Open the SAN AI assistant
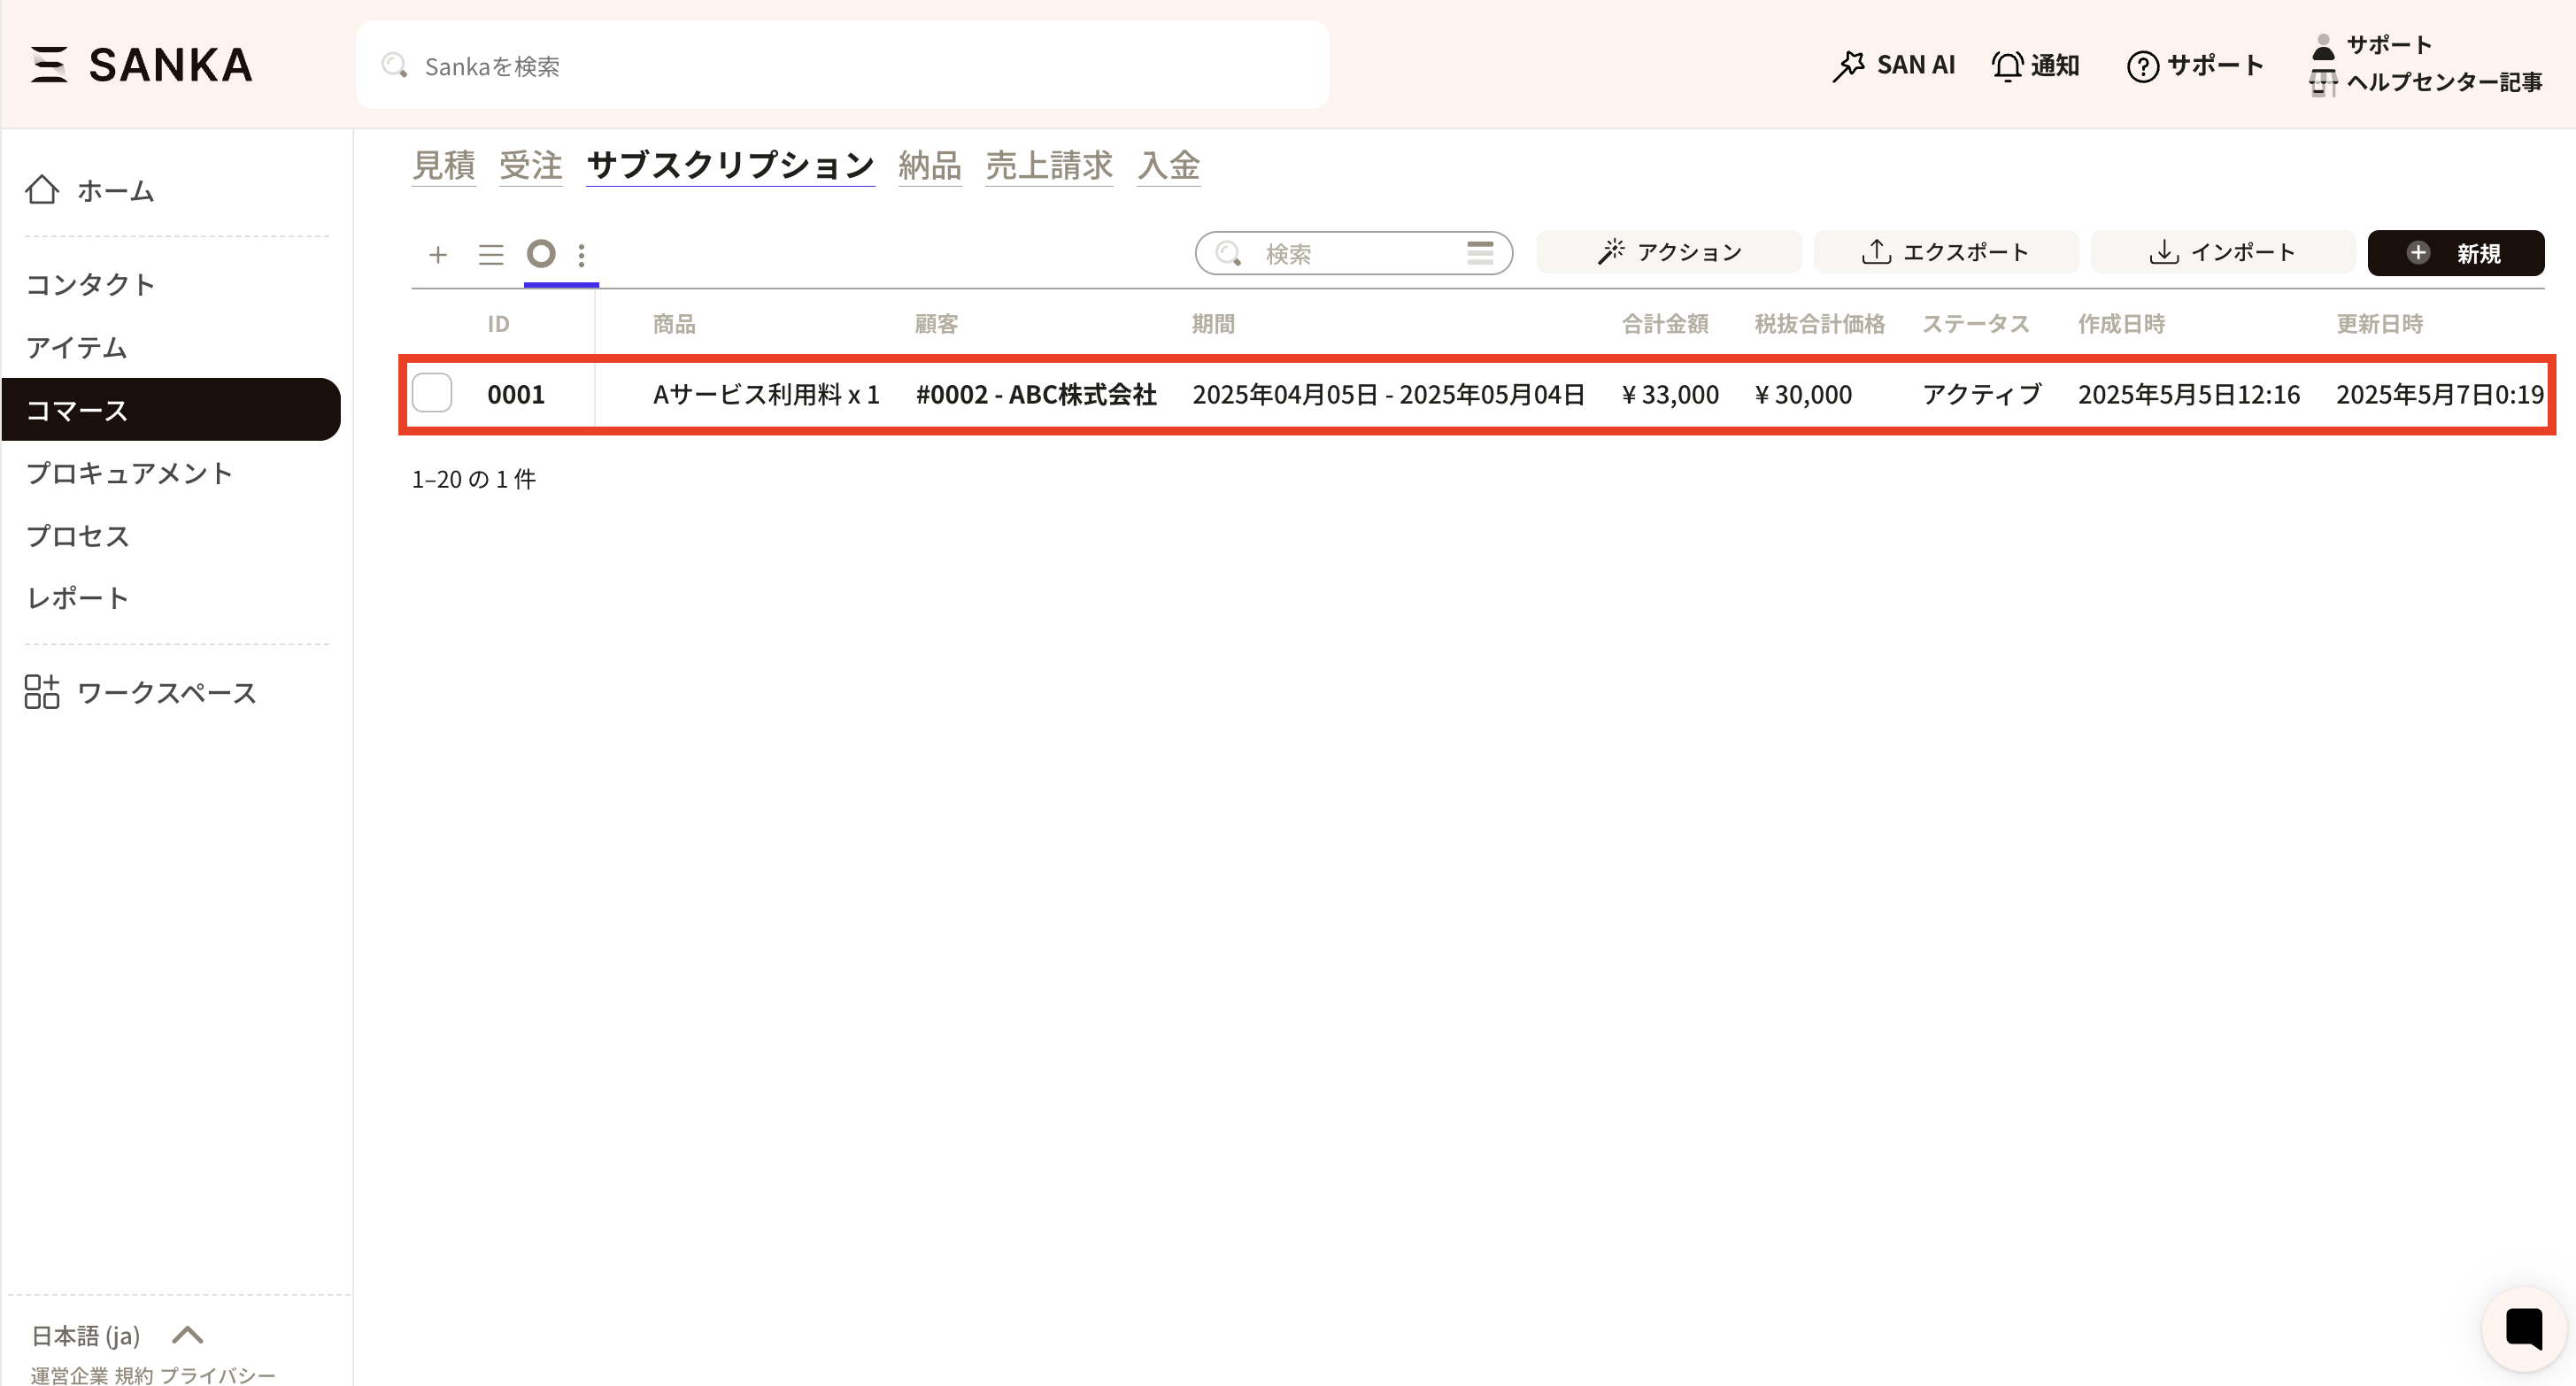The height and width of the screenshot is (1386, 2576). pyautogui.click(x=1894, y=65)
